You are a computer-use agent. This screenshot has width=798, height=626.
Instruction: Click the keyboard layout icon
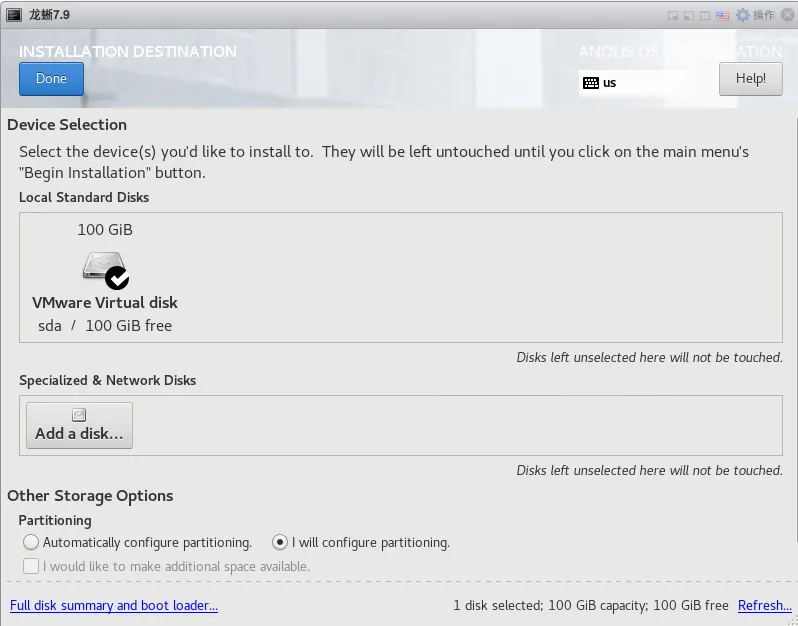pos(591,83)
